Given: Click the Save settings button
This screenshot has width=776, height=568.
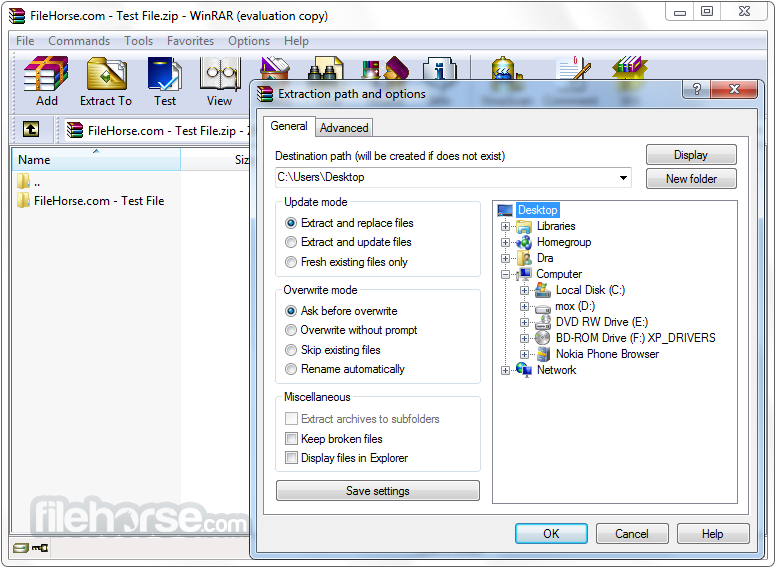Looking at the screenshot, I should 378,491.
